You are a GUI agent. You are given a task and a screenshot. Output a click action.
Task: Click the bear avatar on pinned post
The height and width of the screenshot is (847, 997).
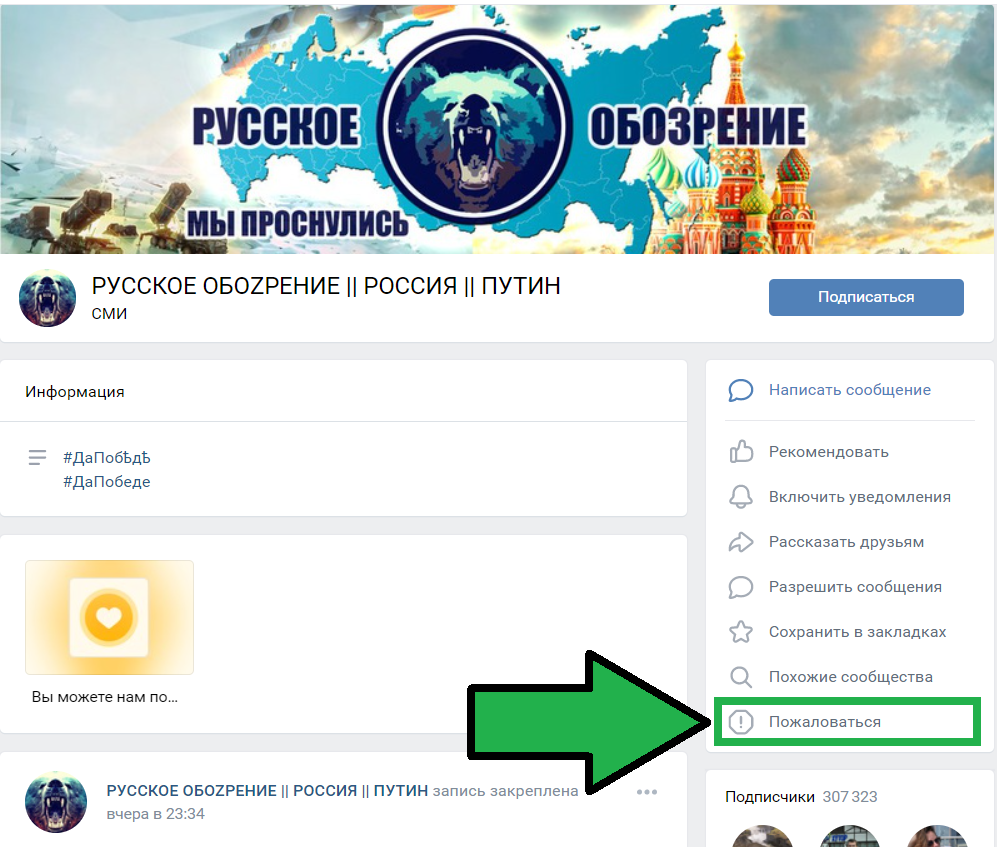[56, 802]
